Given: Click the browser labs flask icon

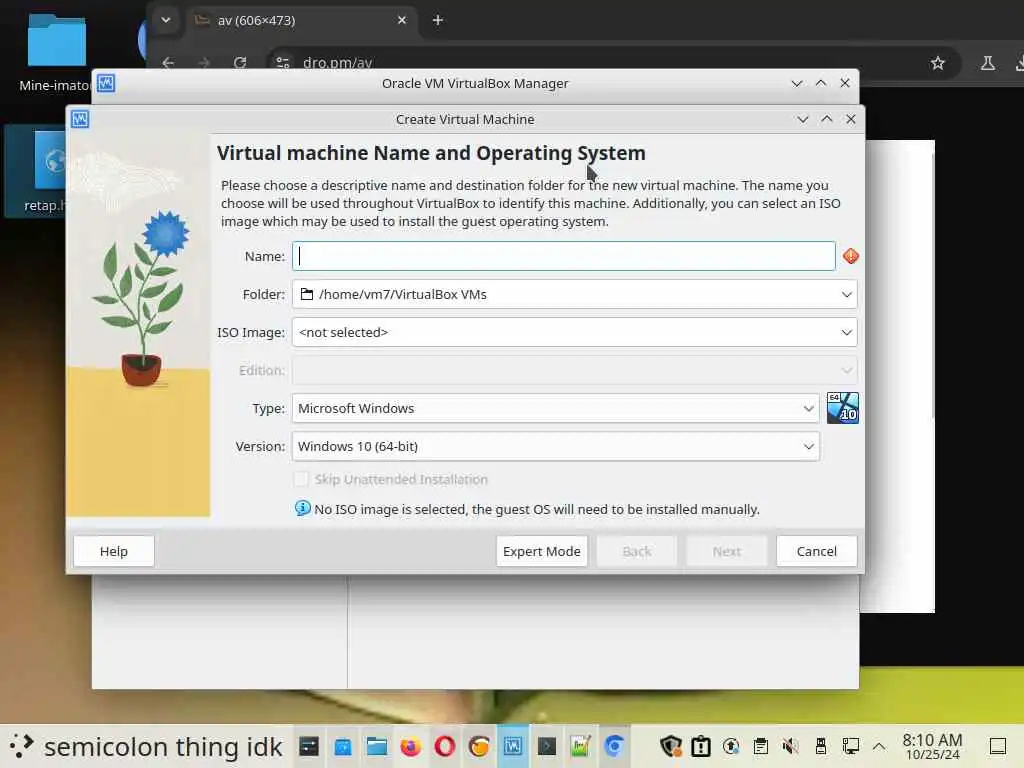Looking at the screenshot, I should click(987, 63).
